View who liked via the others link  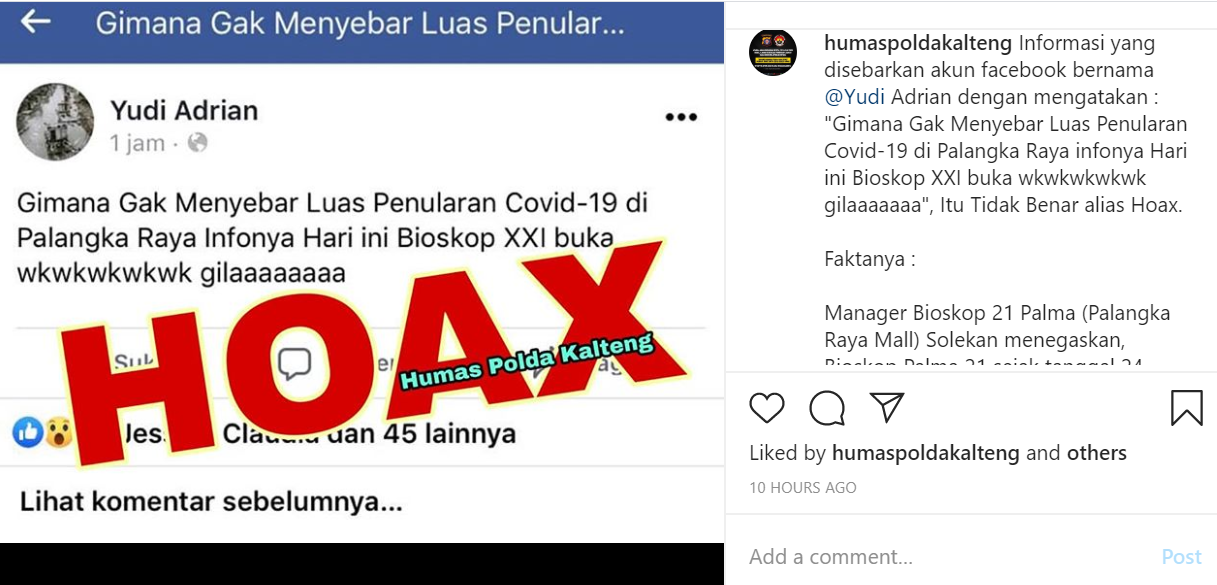point(1096,453)
